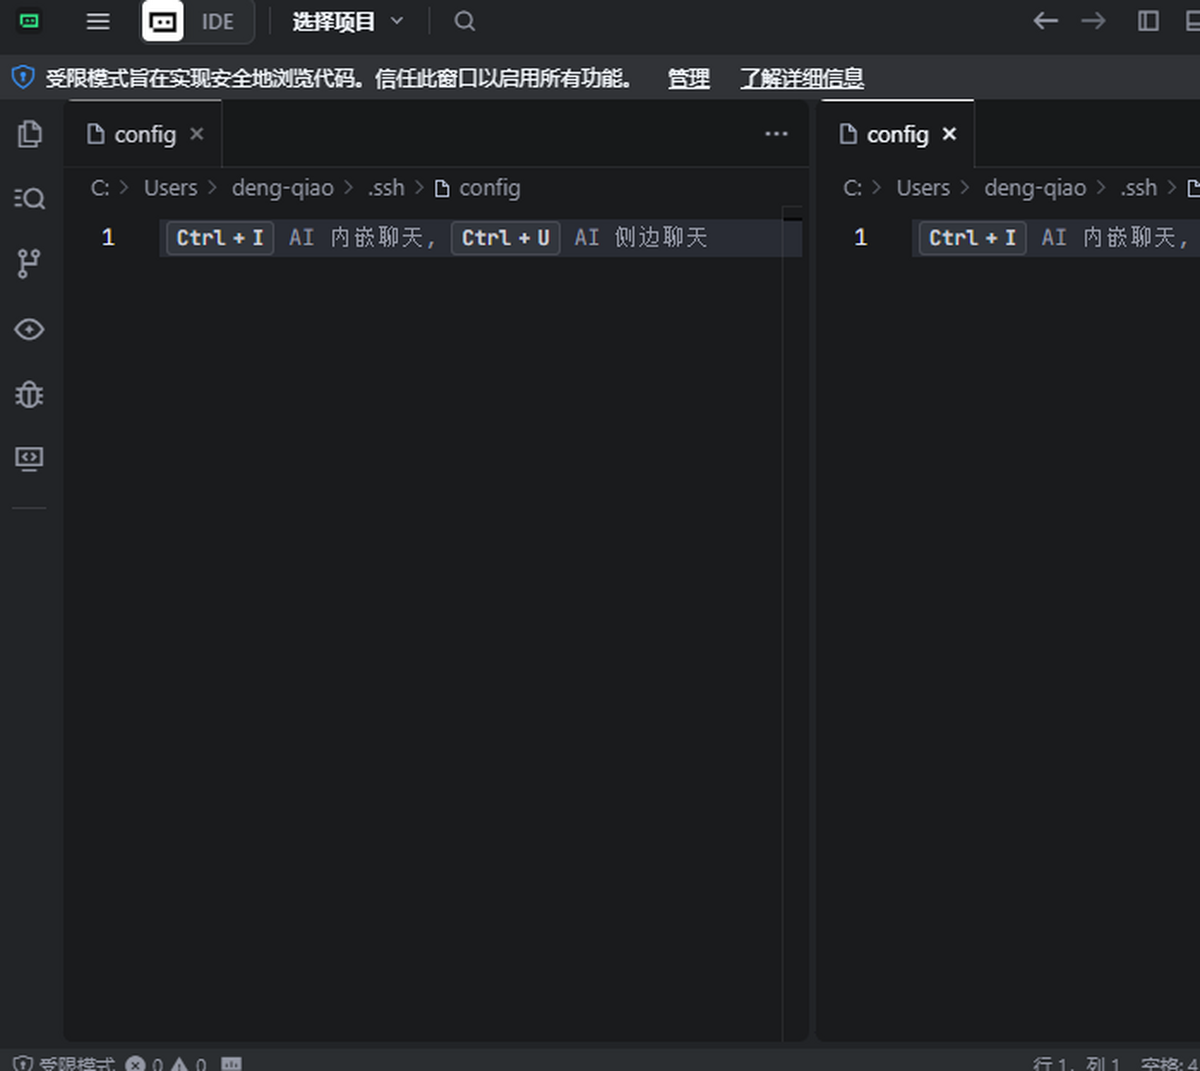Switch to the IDE mode button

coord(217,22)
